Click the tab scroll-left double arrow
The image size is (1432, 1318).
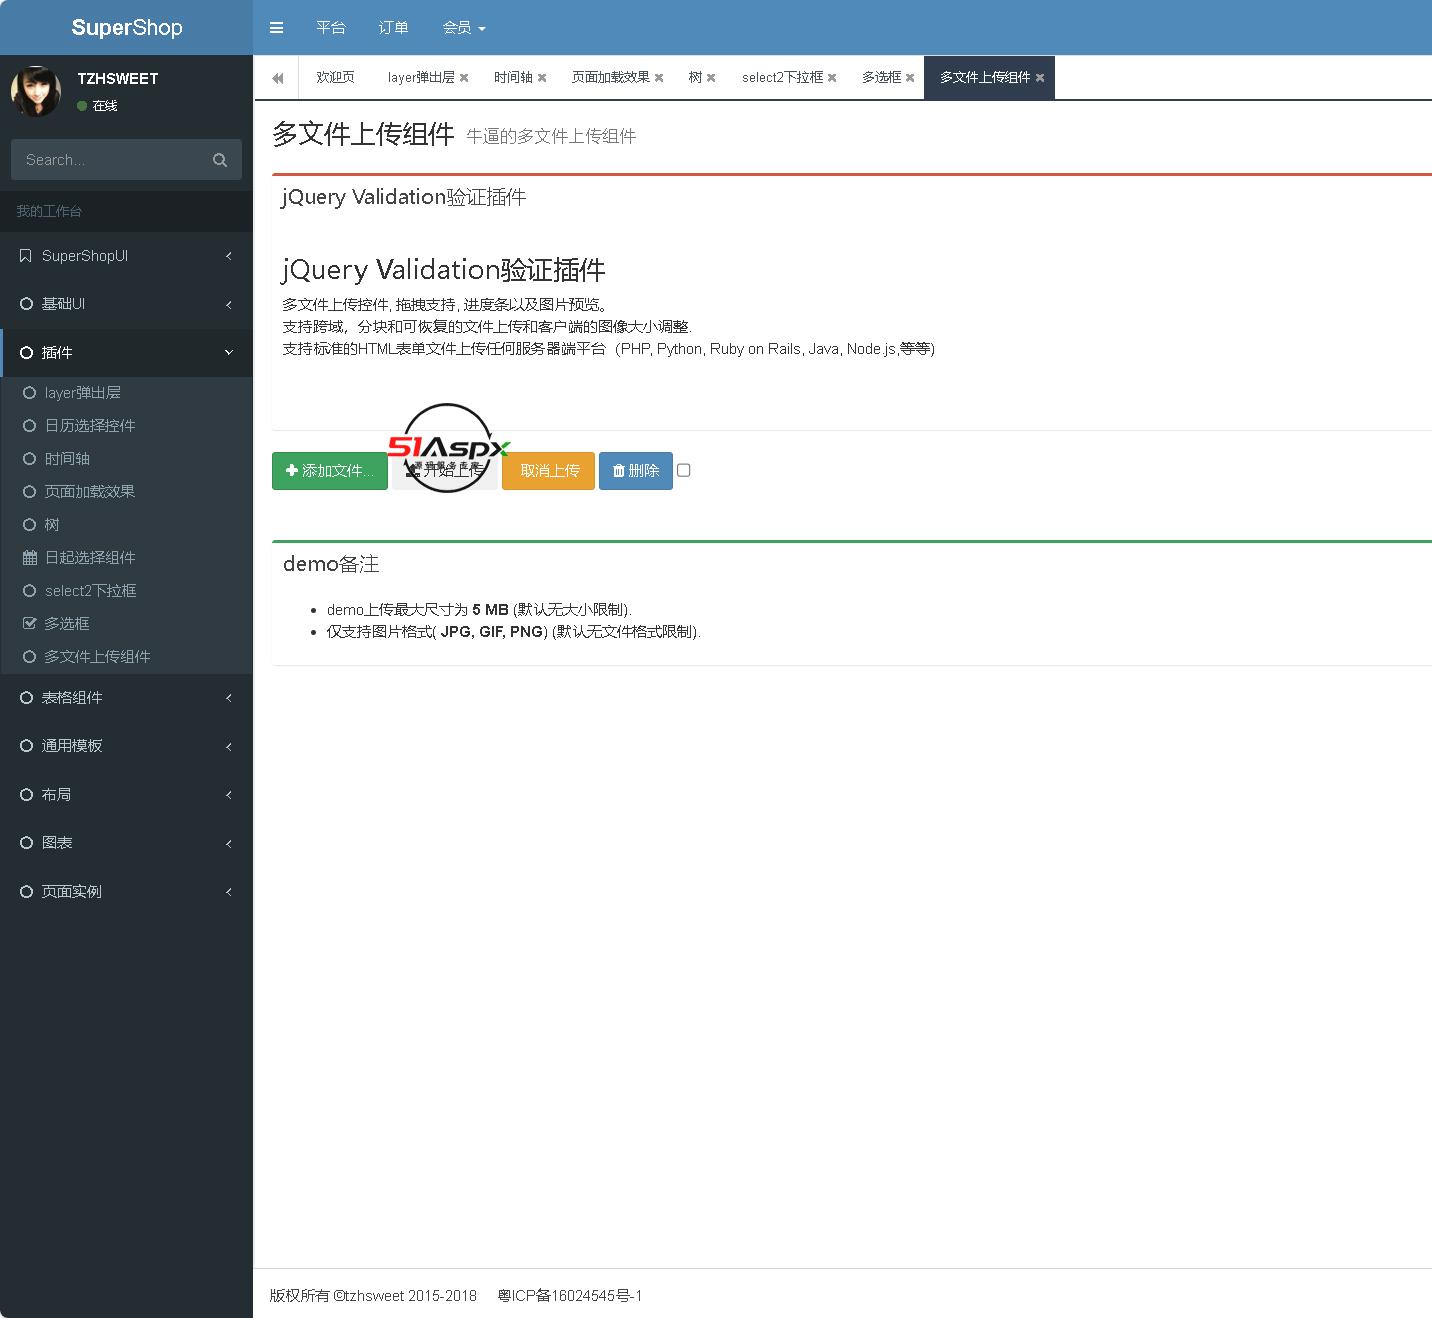(x=277, y=78)
